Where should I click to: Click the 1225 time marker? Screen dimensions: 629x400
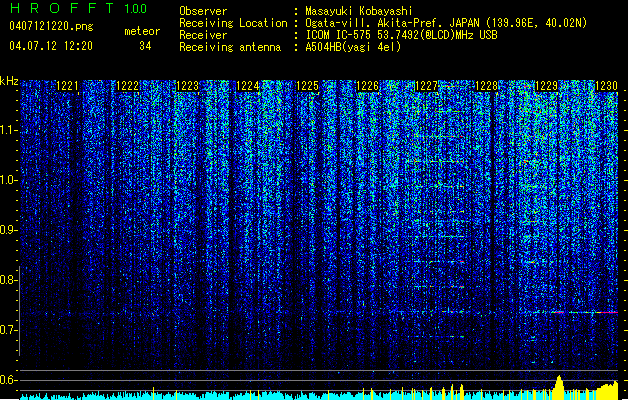[307, 86]
